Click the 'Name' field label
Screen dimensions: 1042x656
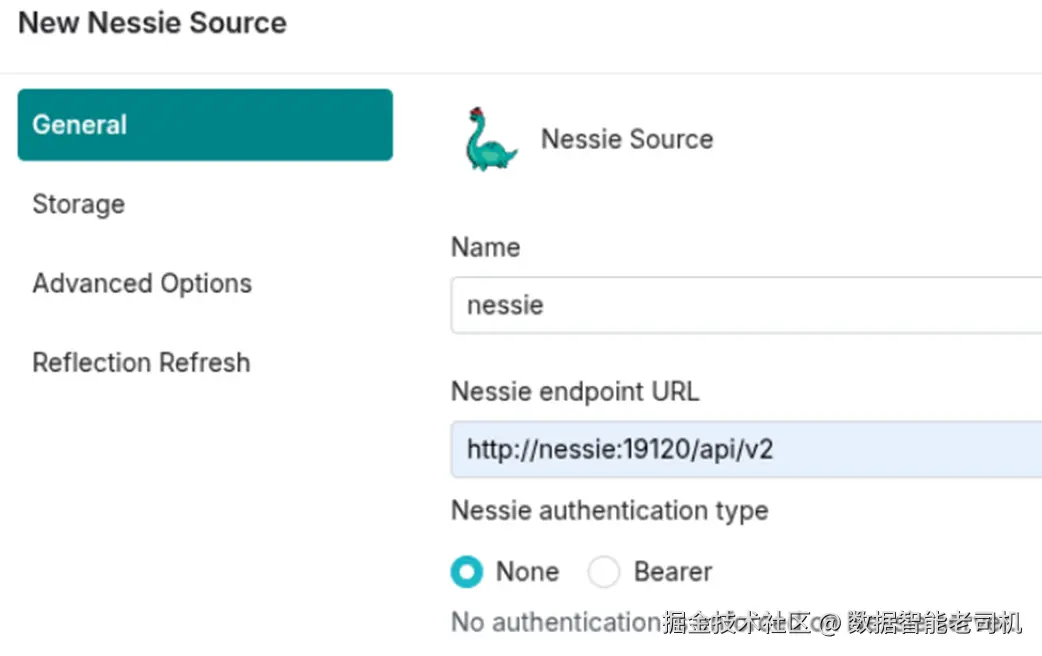coord(485,247)
